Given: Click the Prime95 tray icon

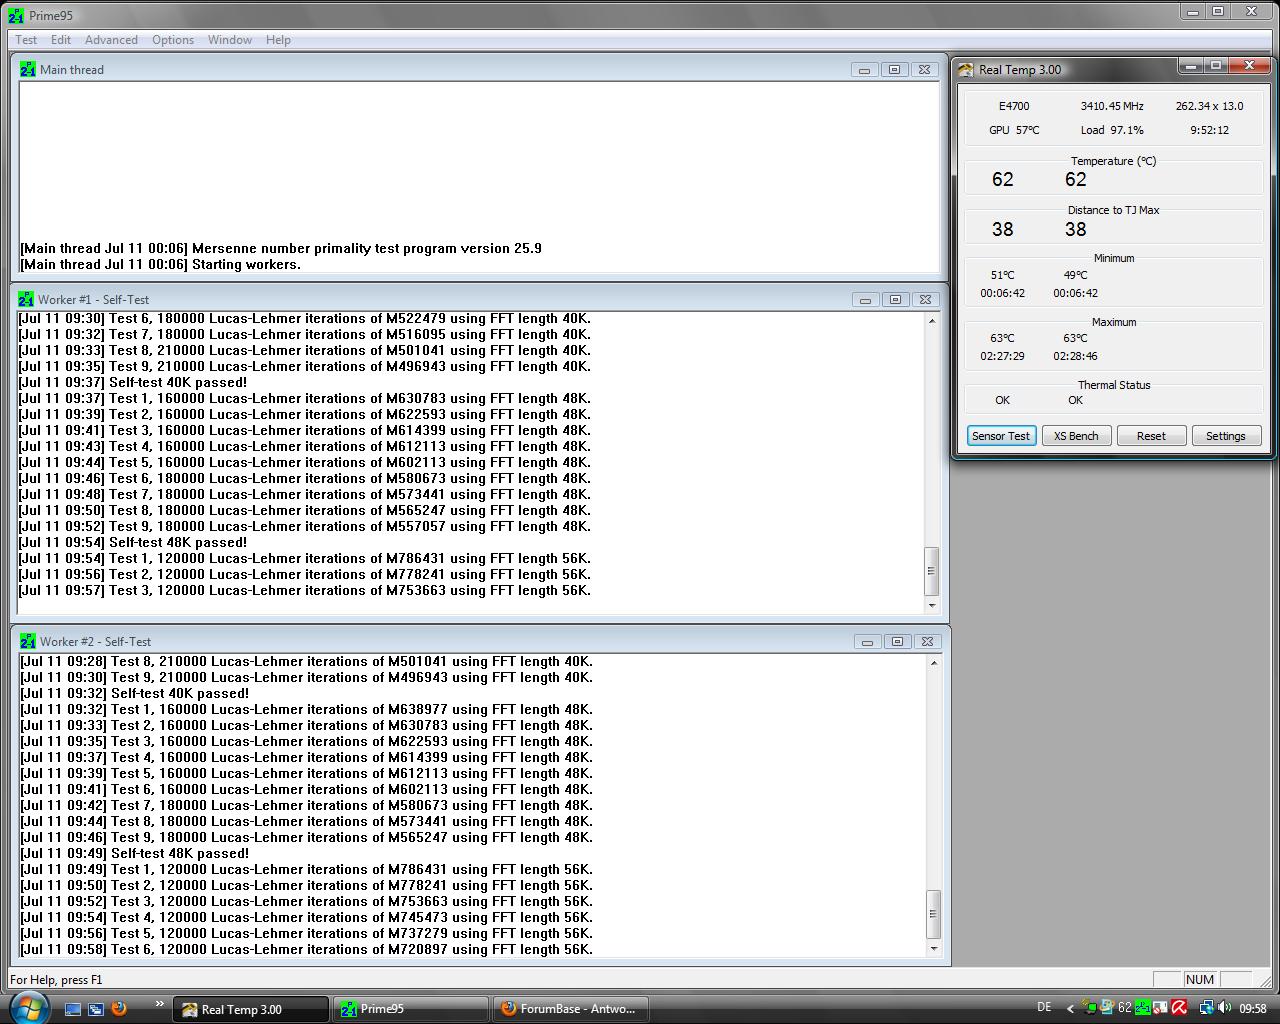Looking at the screenshot, I should coord(1142,1008).
